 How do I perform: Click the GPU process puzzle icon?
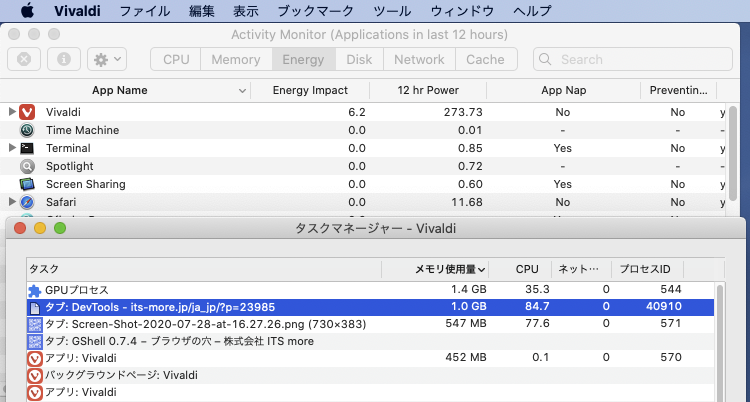tap(36, 289)
